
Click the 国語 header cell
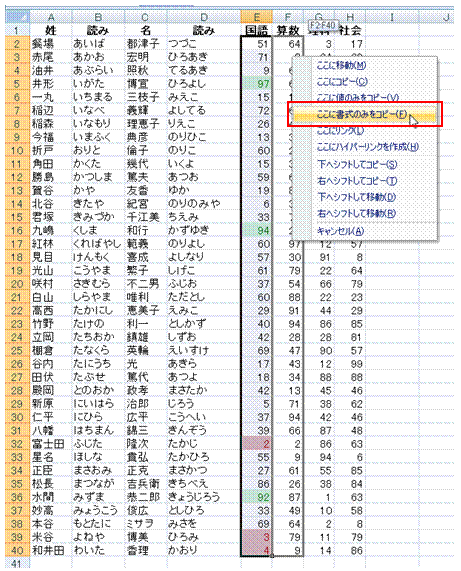tap(256, 30)
